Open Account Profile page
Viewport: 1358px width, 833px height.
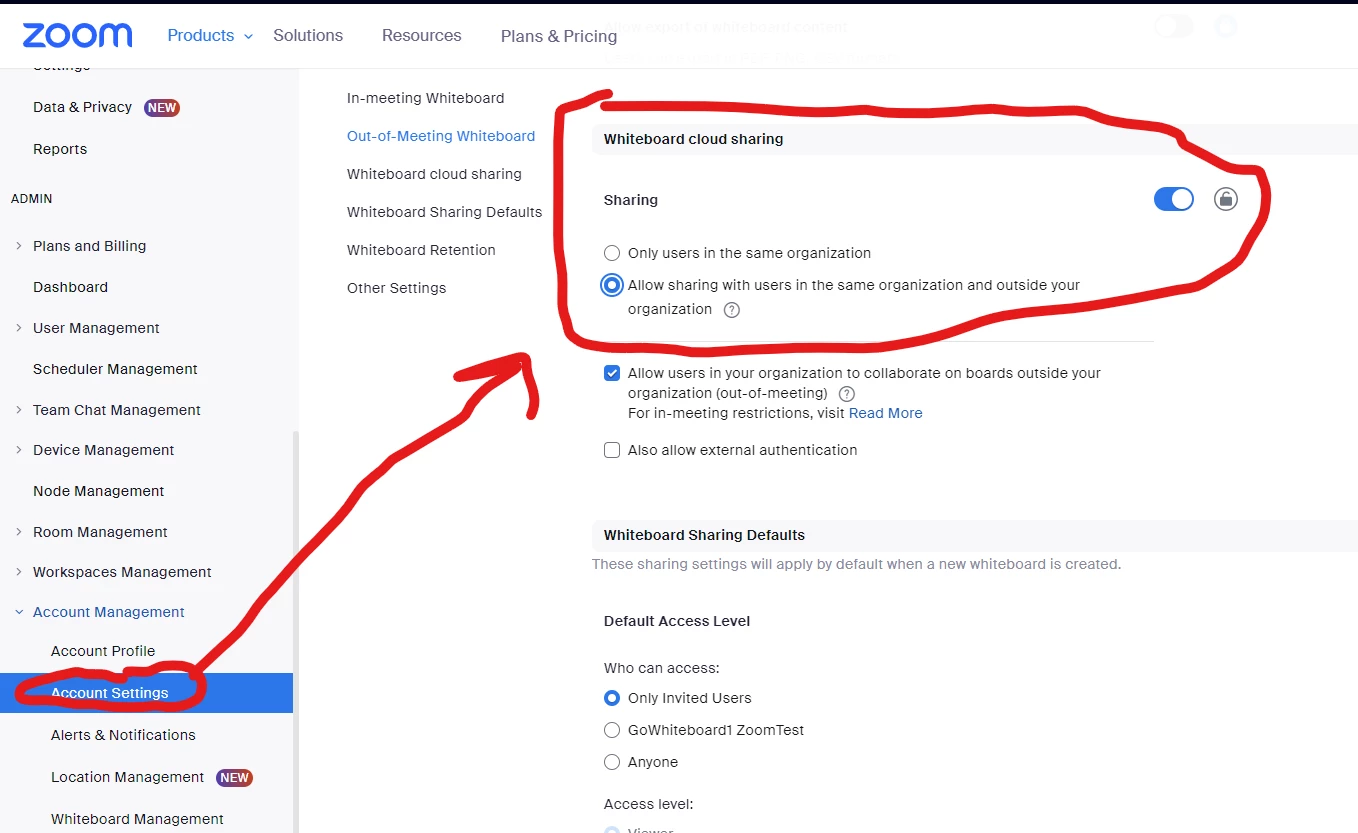click(103, 651)
